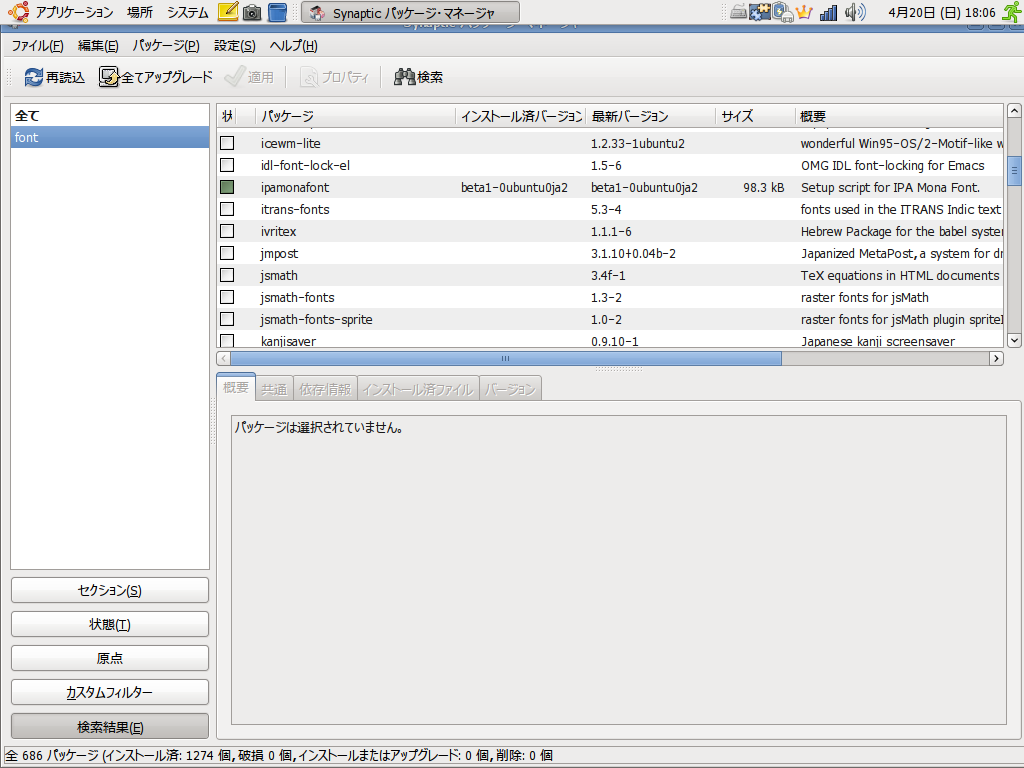Open the パッケージ(P) menu
1024x768 pixels.
click(x=166, y=46)
